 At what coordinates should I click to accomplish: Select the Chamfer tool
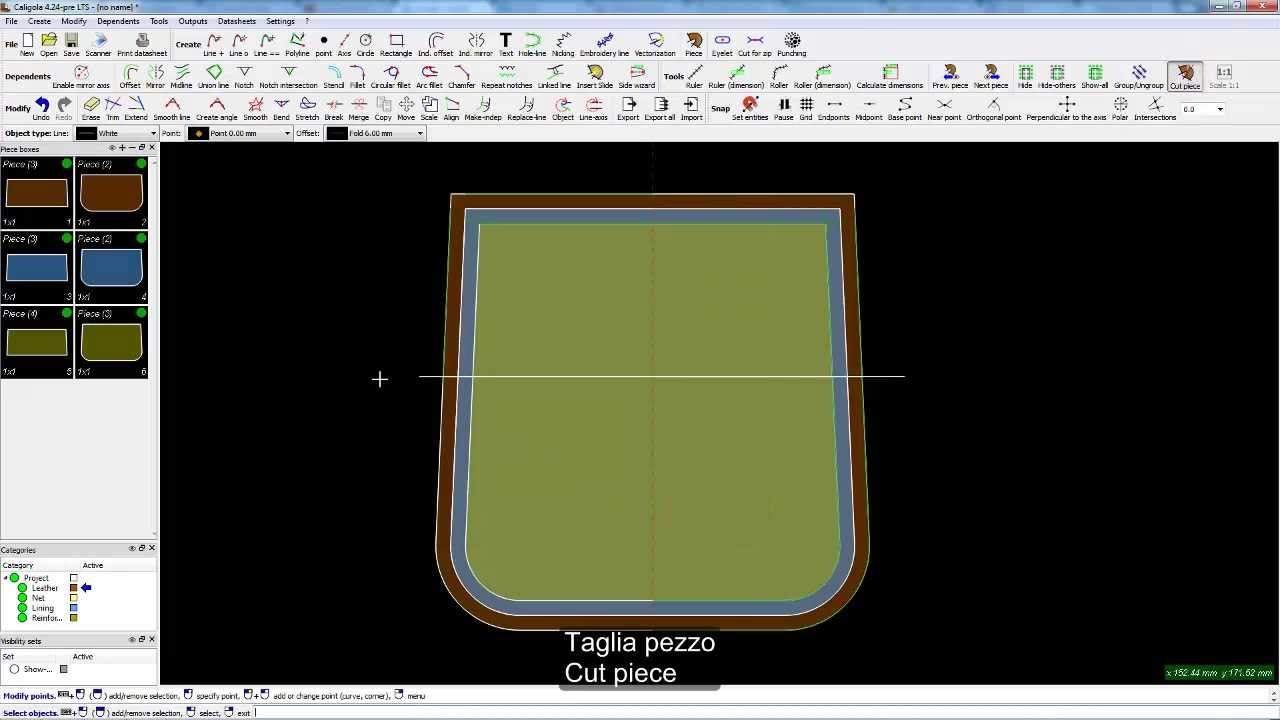461,77
